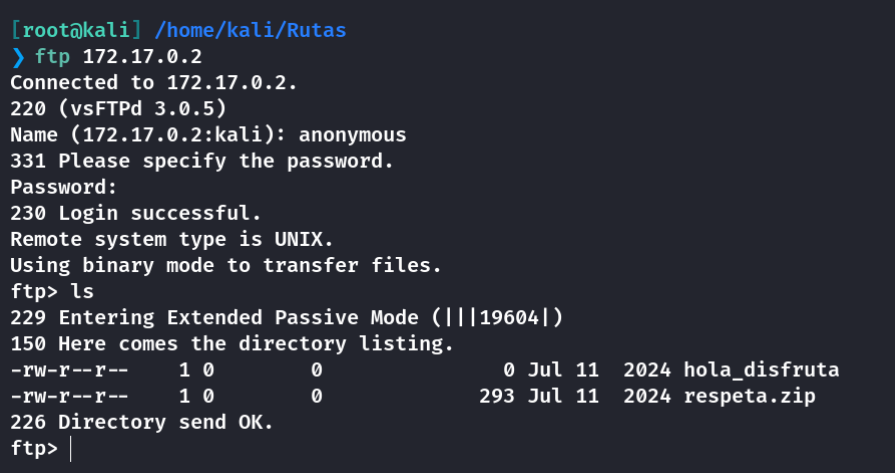Click the respeta.zip permissions string

70,397
